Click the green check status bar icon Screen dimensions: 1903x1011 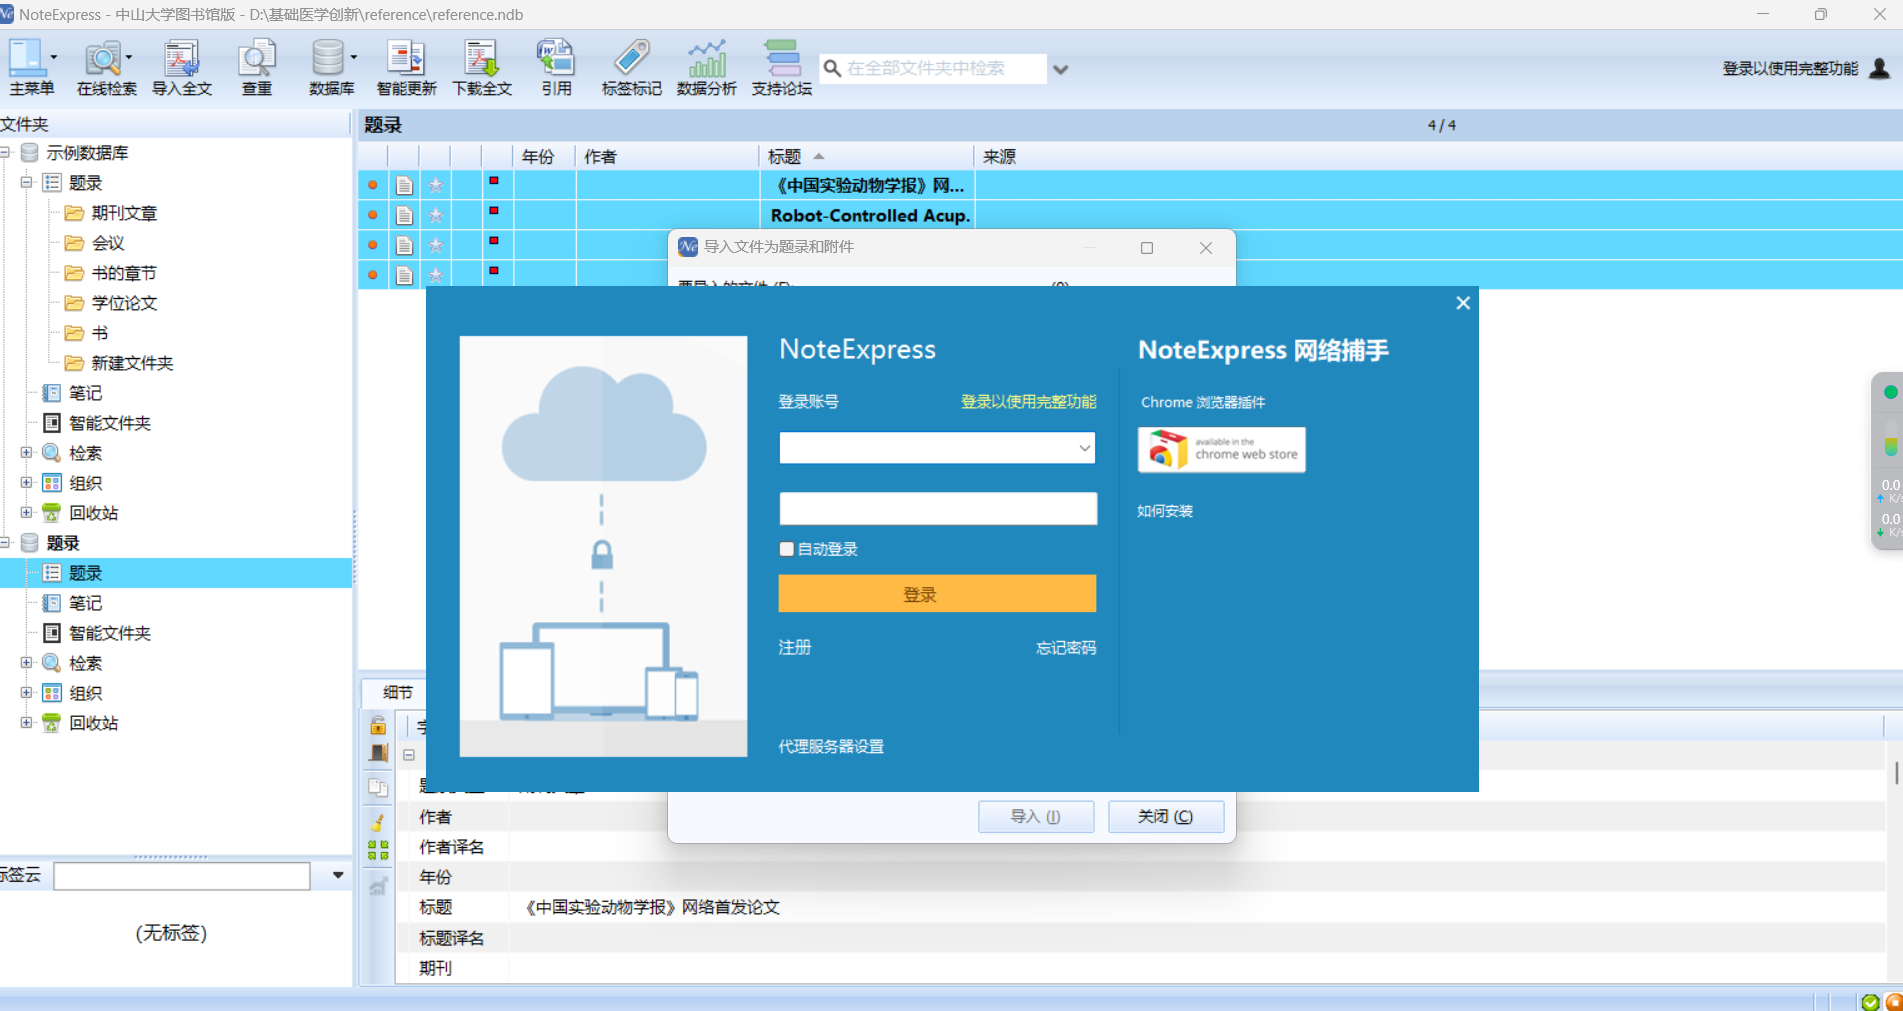click(1870, 1002)
